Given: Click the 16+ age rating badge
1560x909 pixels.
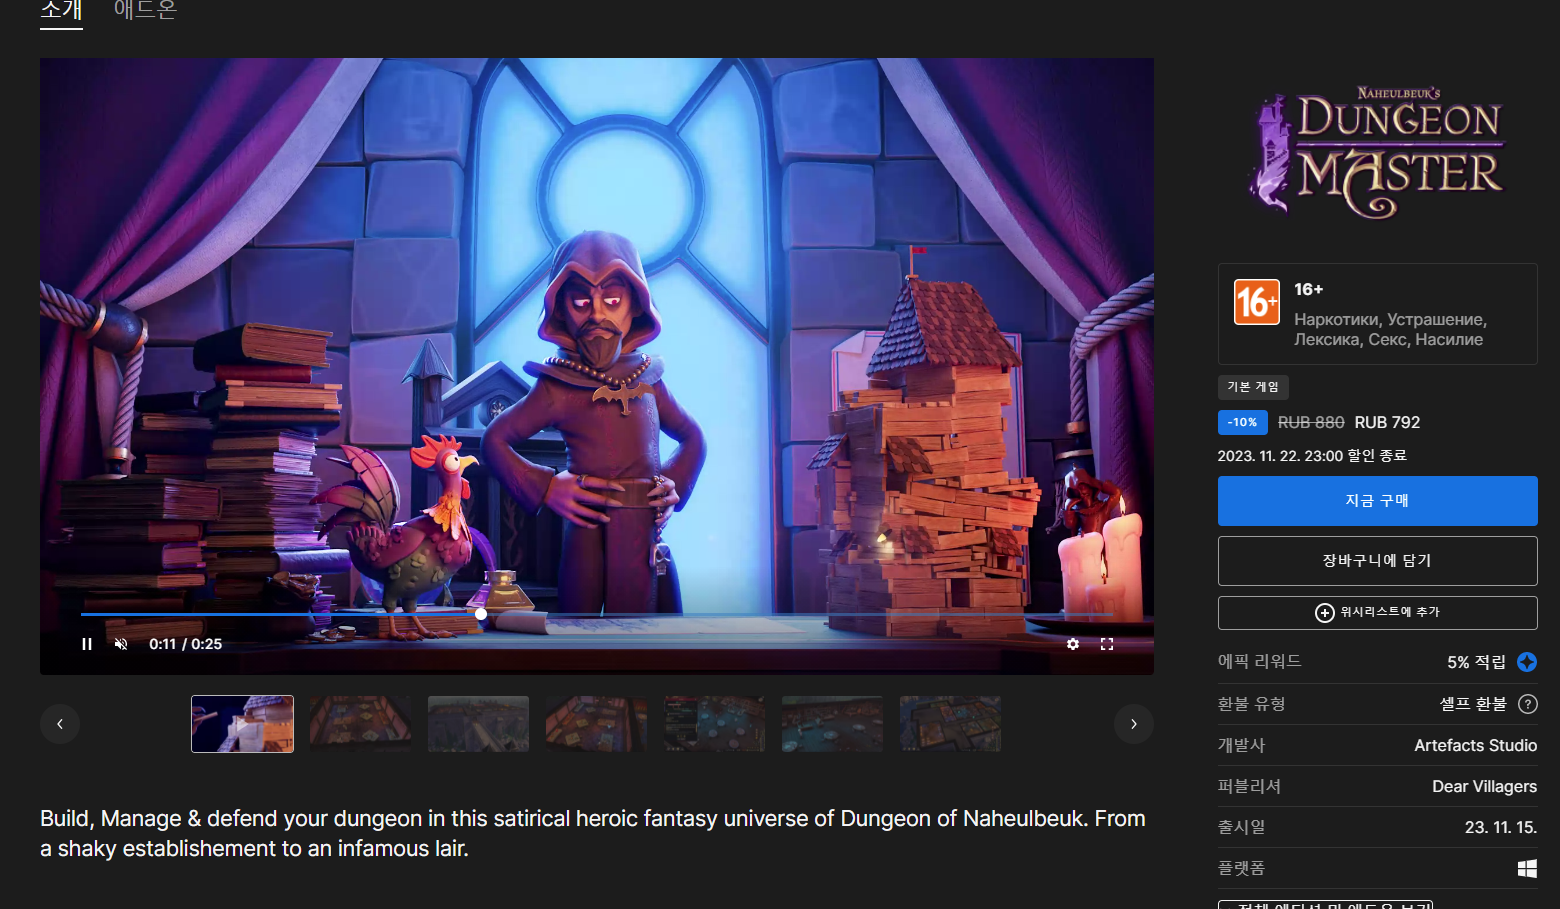Looking at the screenshot, I should pyautogui.click(x=1257, y=302).
